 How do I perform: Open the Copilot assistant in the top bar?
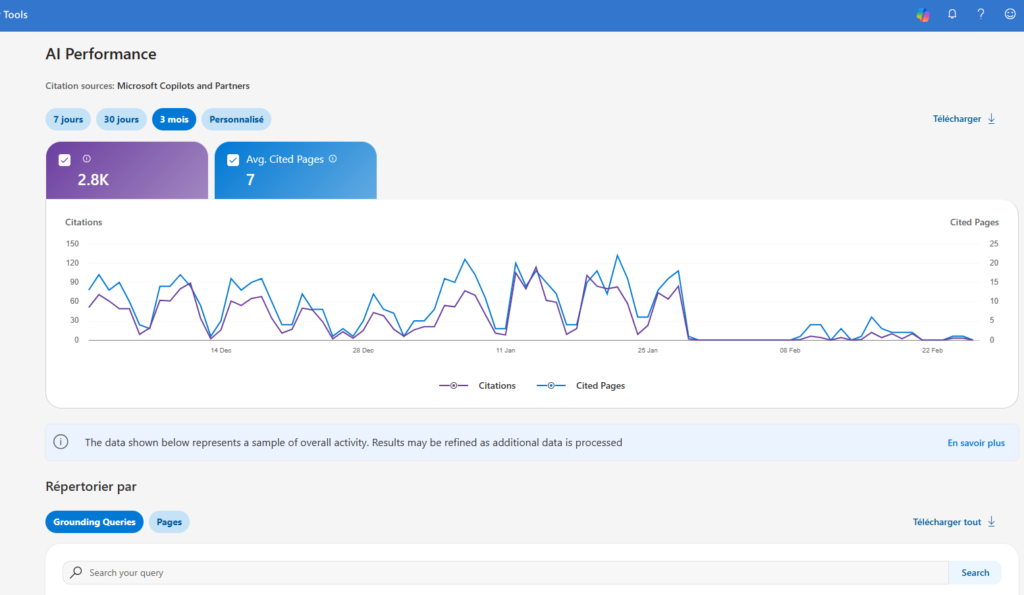coord(922,14)
